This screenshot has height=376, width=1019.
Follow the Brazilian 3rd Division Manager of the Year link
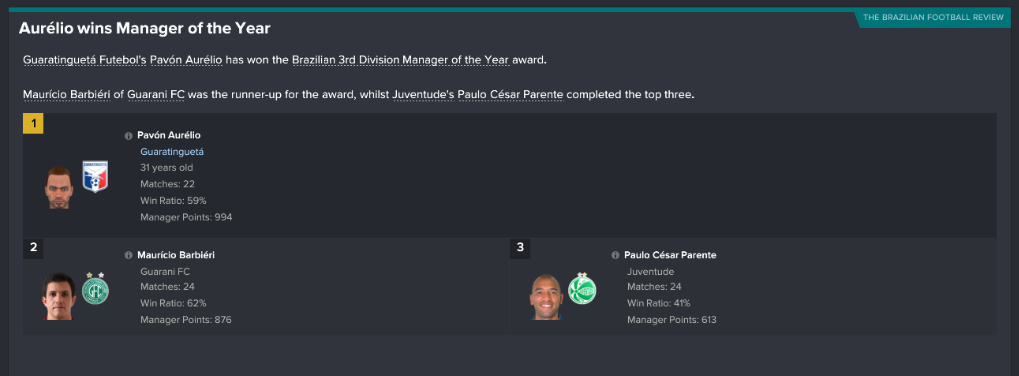(x=401, y=60)
